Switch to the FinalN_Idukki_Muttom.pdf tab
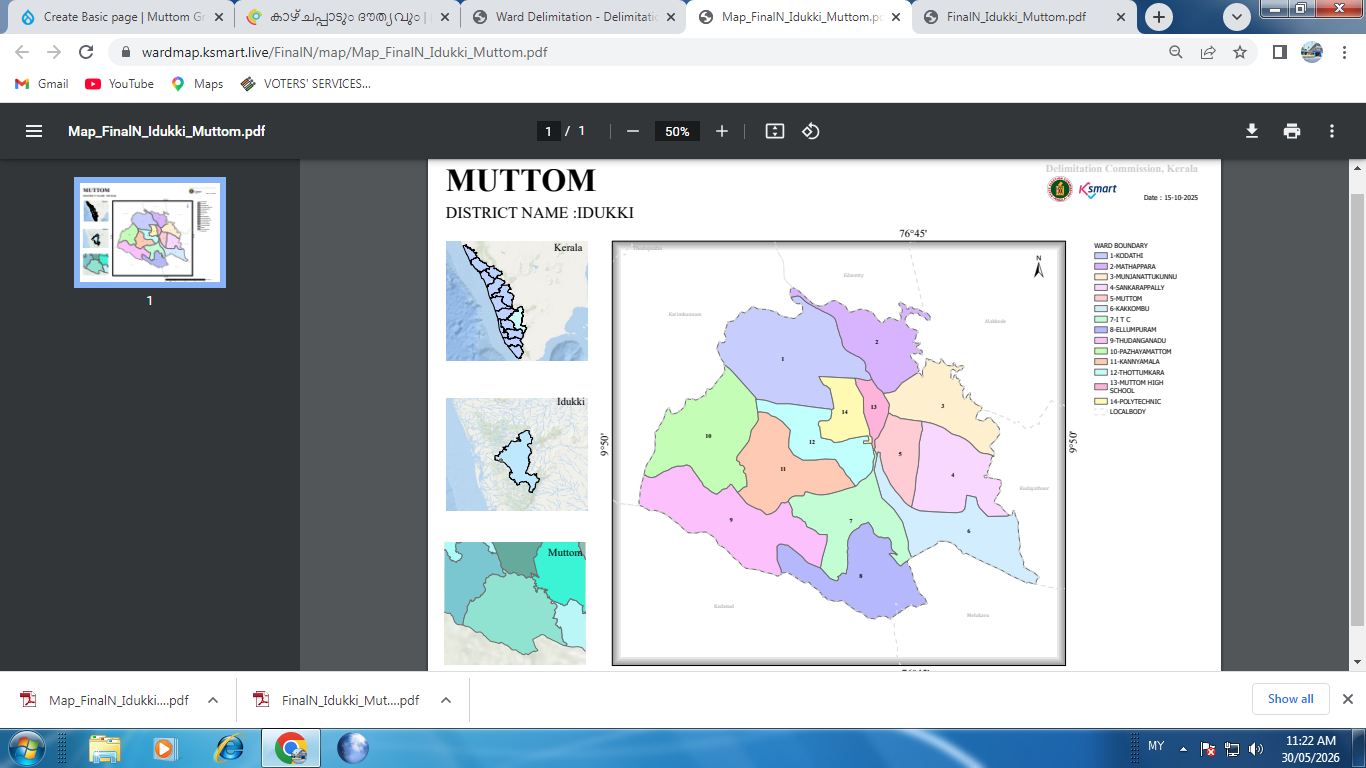Screen dimensions: 1366x768 (x=1025, y=17)
